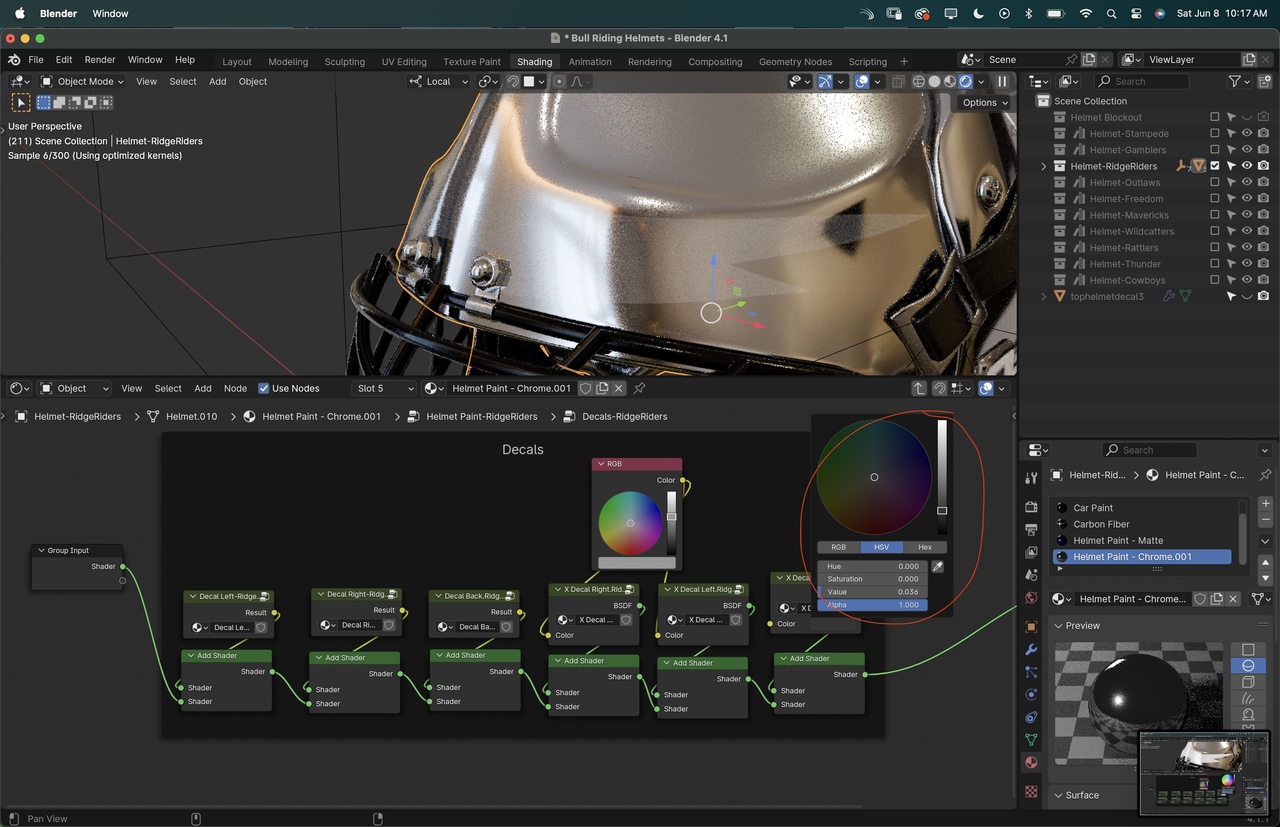The width and height of the screenshot is (1280, 827).
Task: Toggle exclude checkbox for Helmet-Stampede
Action: 1215,134
